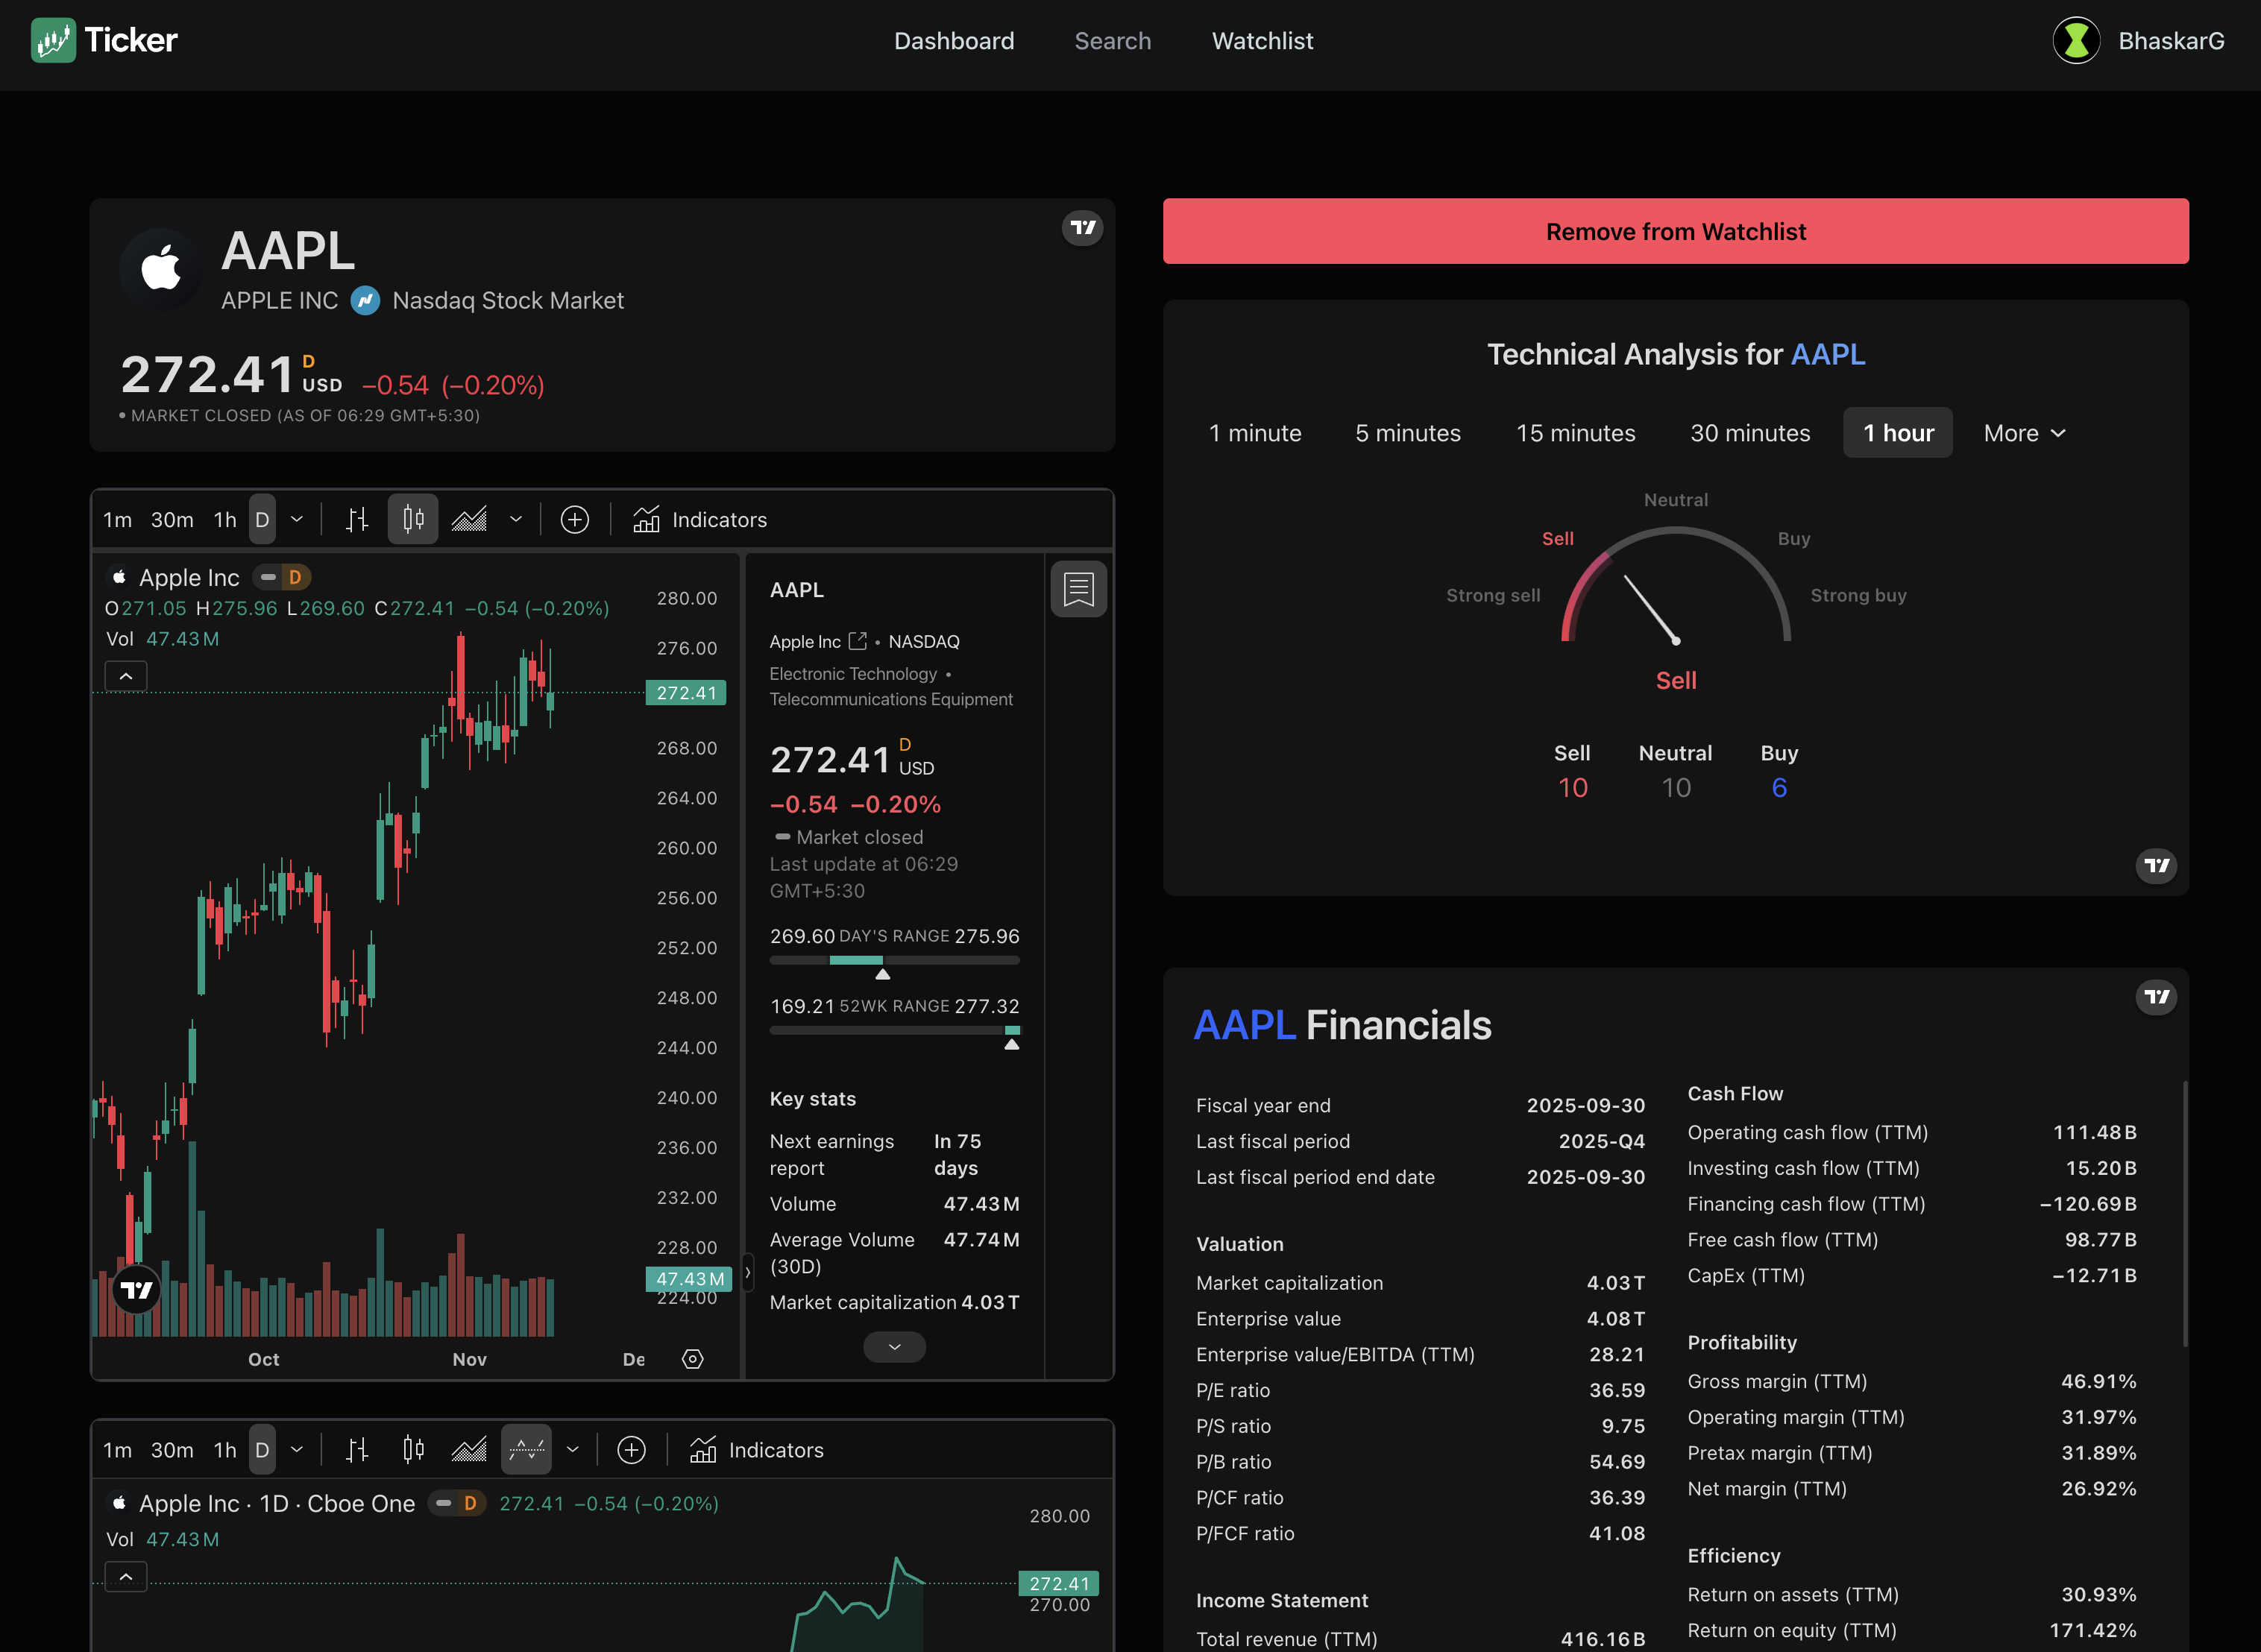Image resolution: width=2261 pixels, height=1652 pixels.
Task: Add symbol to compare in upper chart toolbar
Action: (575, 520)
